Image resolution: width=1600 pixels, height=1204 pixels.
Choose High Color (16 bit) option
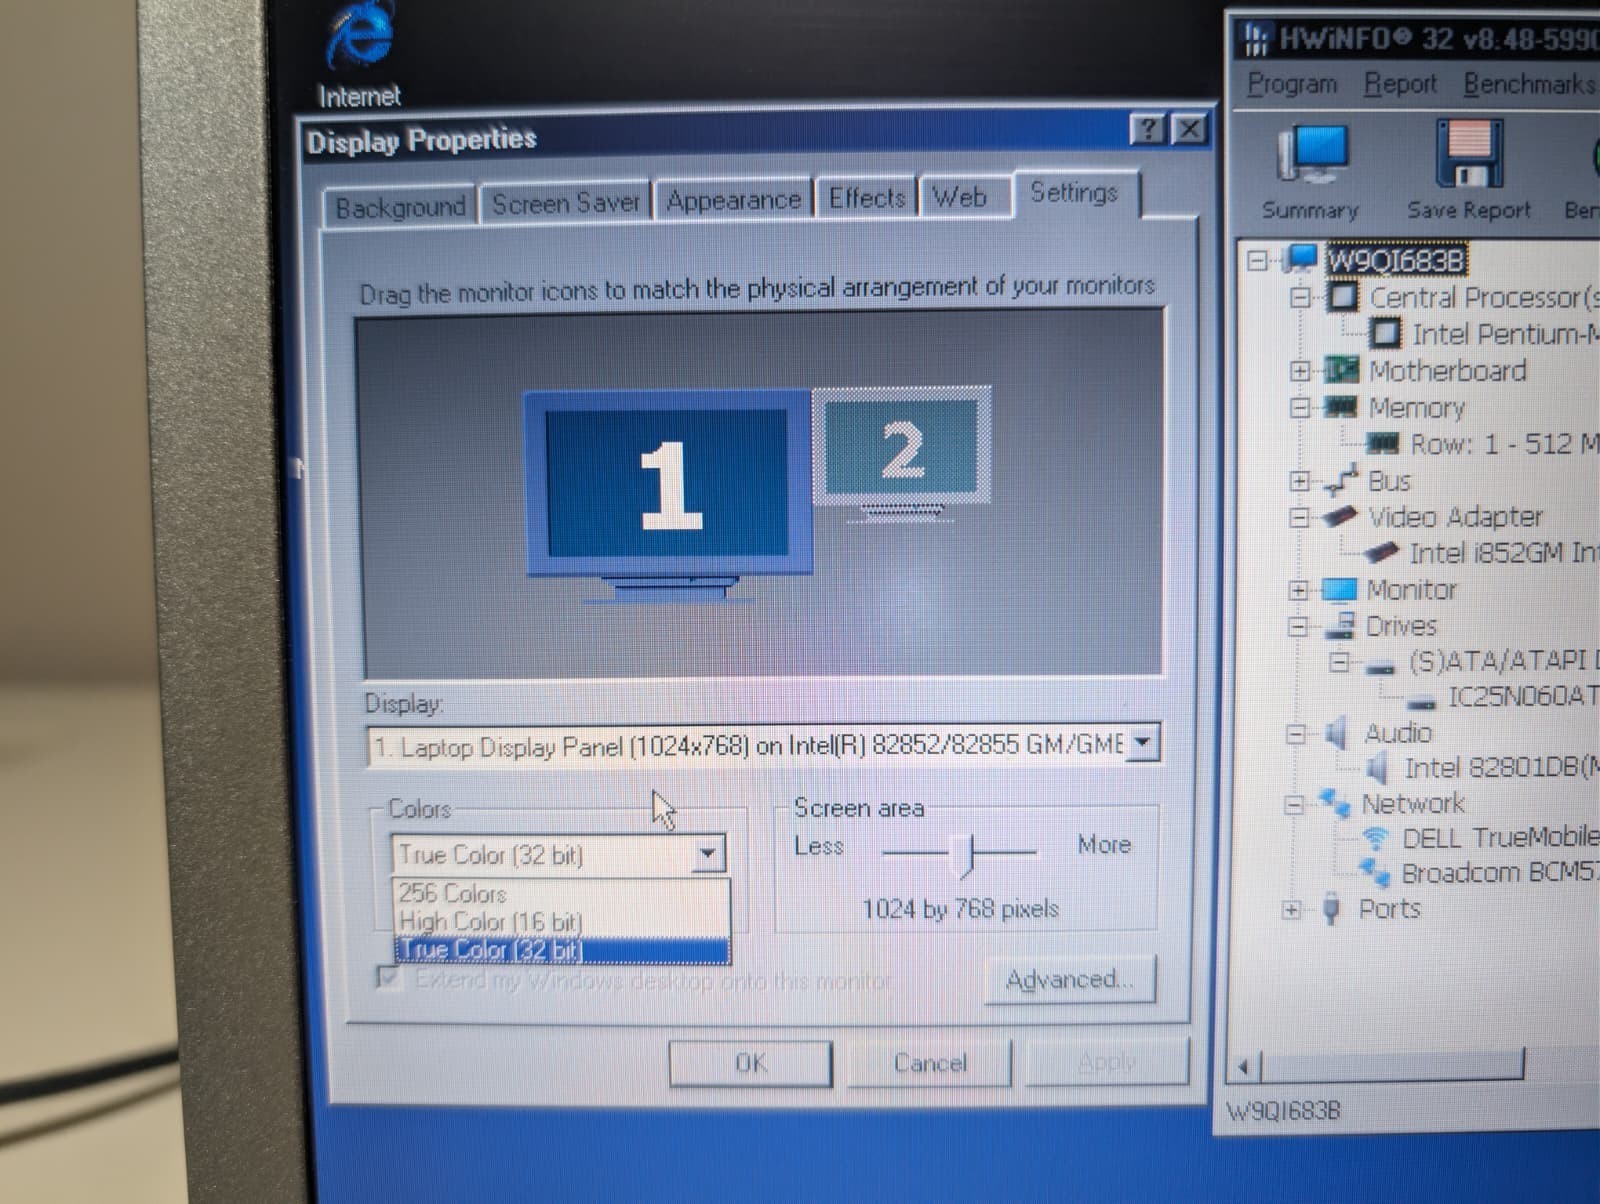(560, 920)
